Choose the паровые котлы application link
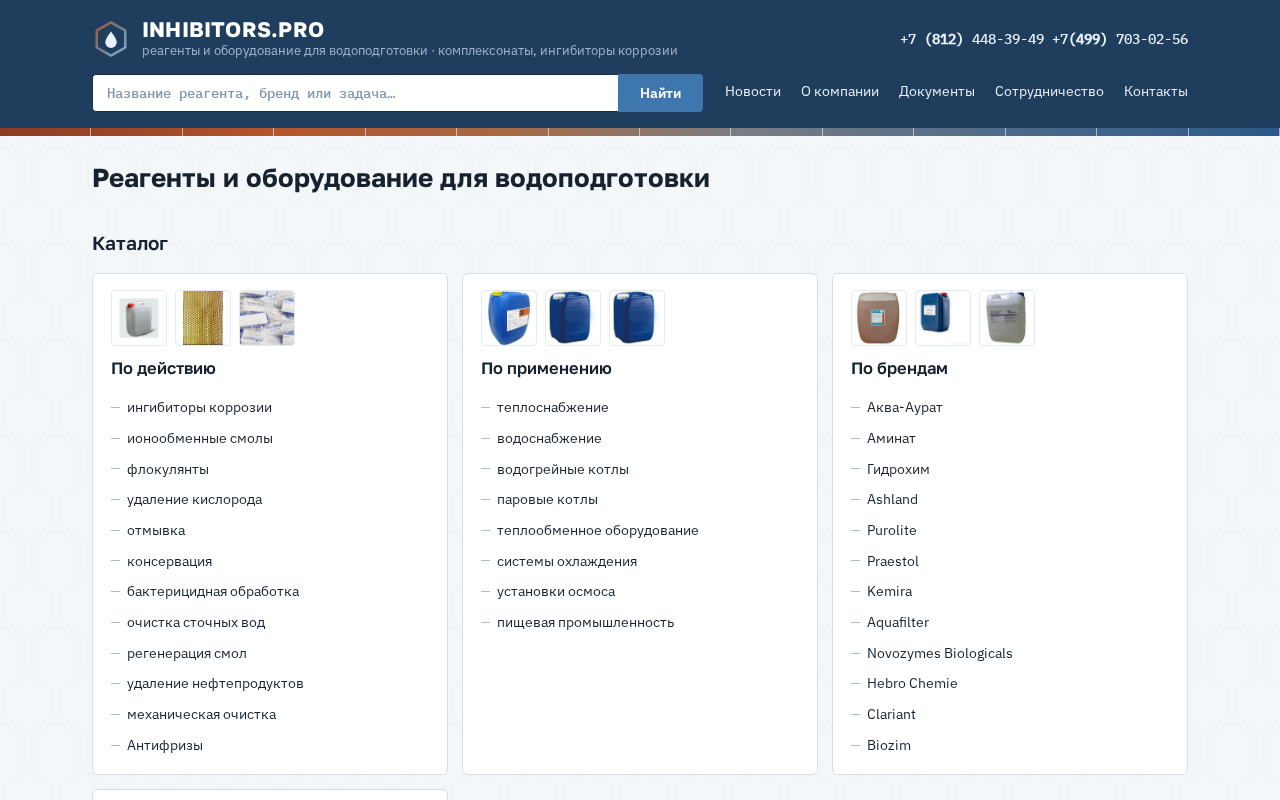This screenshot has width=1280, height=800. (x=547, y=499)
